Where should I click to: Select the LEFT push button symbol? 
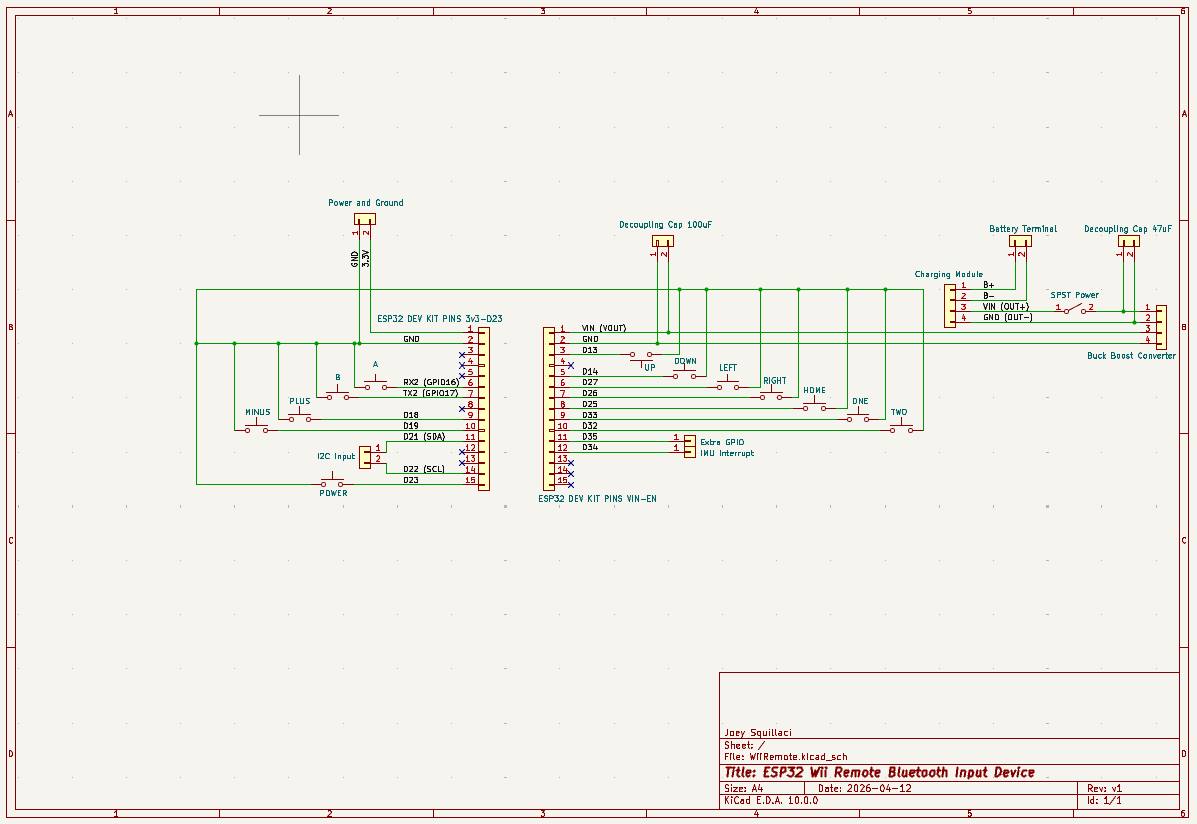pyautogui.click(x=728, y=384)
